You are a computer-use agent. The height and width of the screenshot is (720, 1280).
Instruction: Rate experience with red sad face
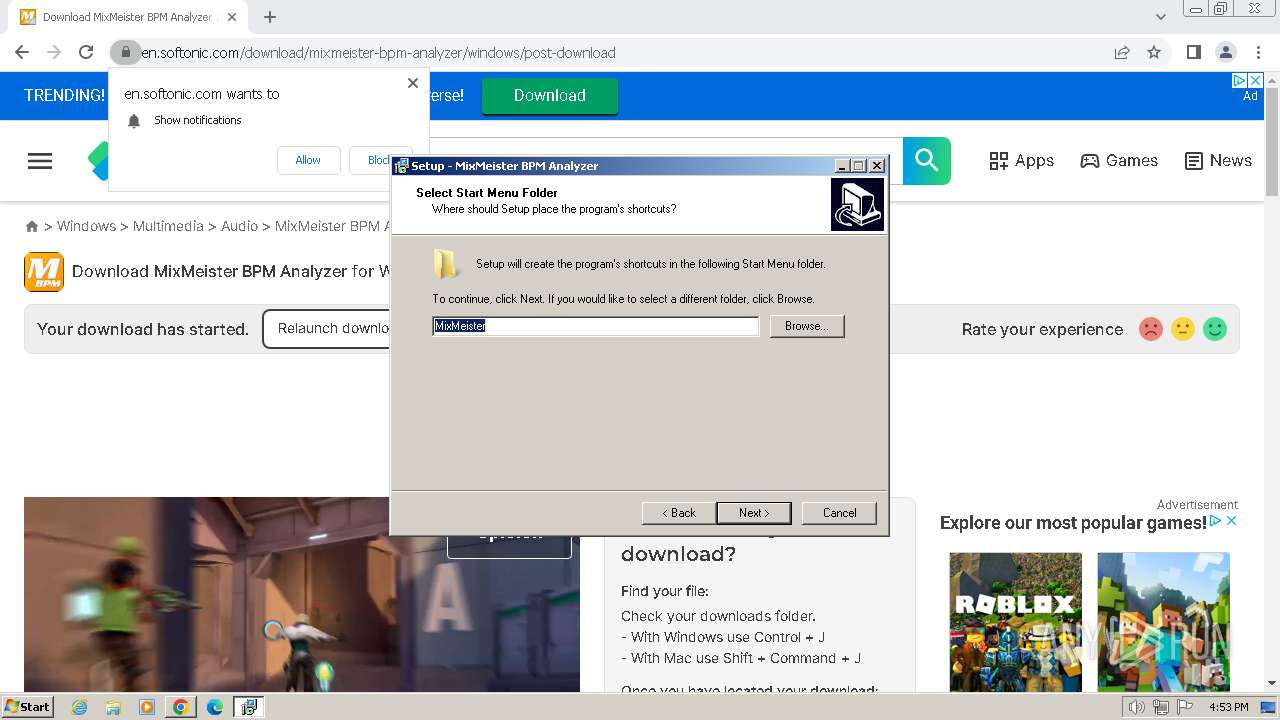[1151, 329]
